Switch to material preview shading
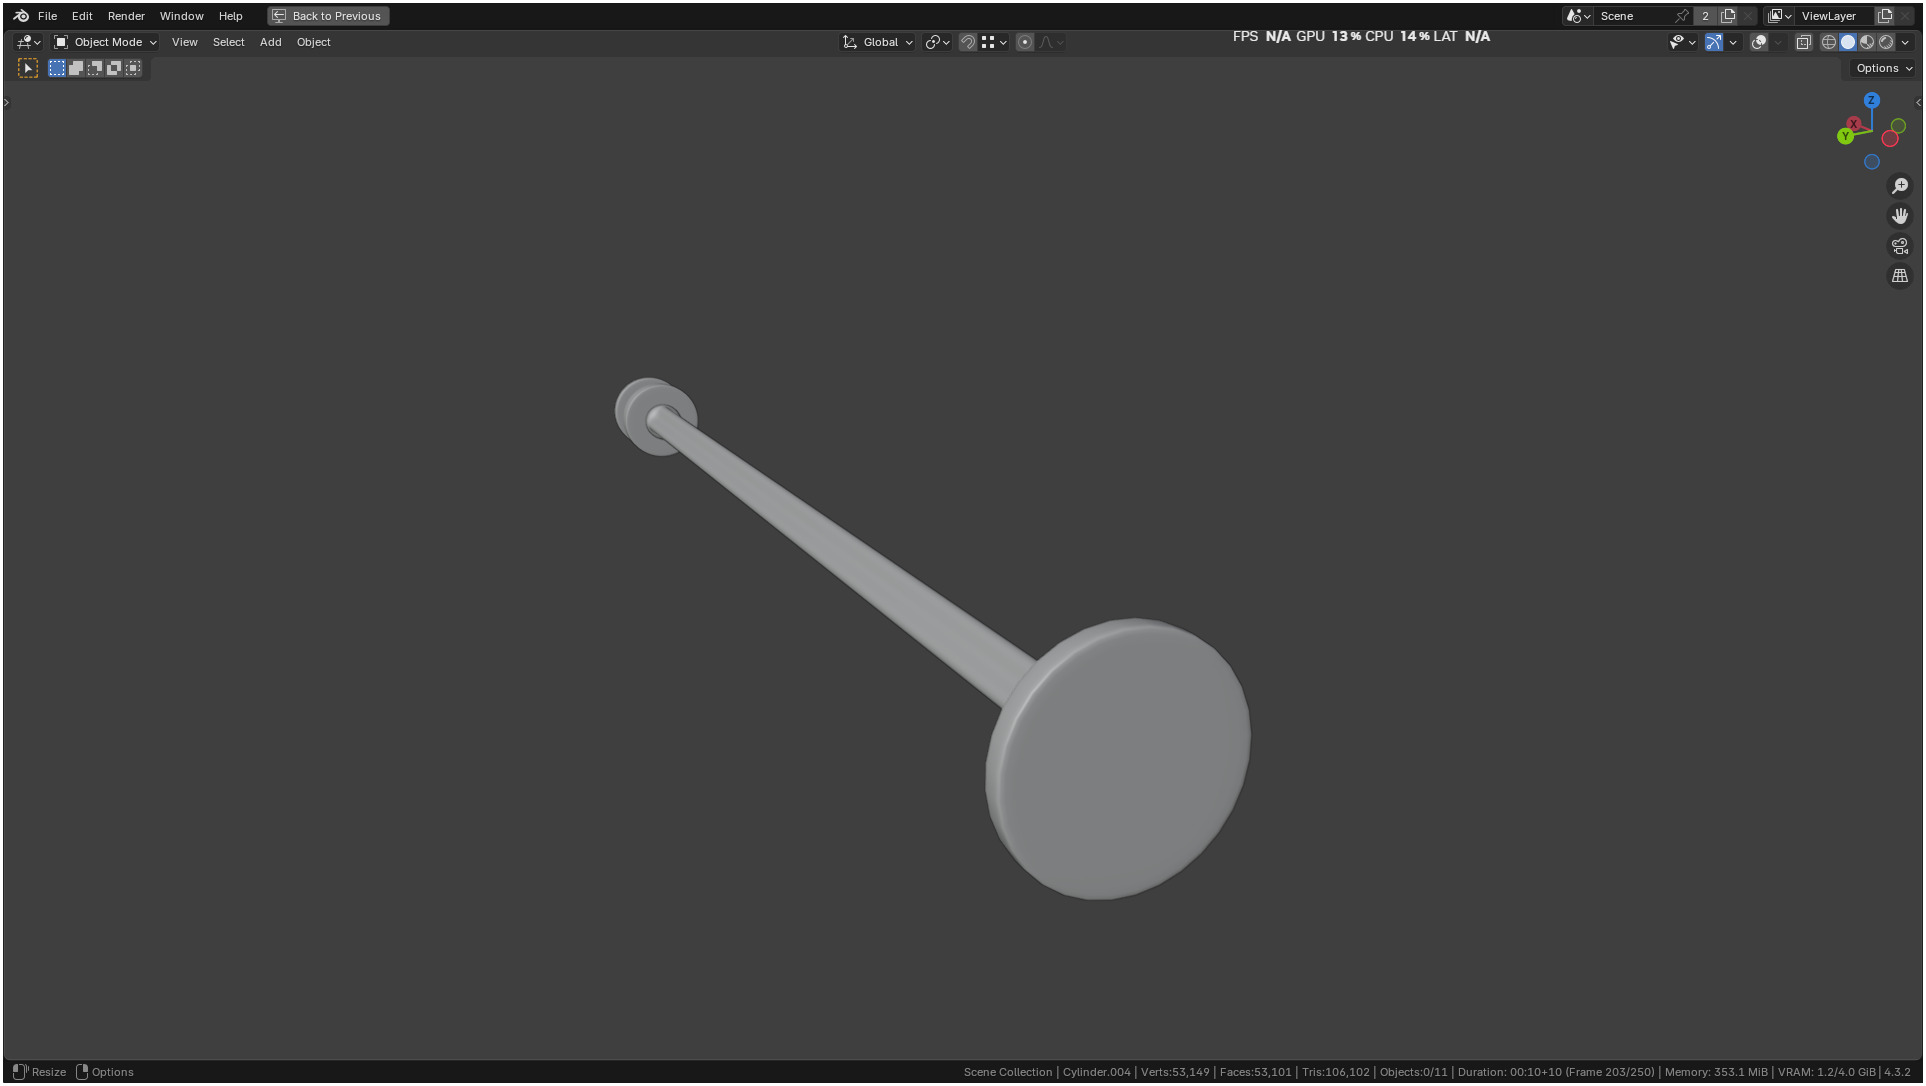 coord(1867,42)
